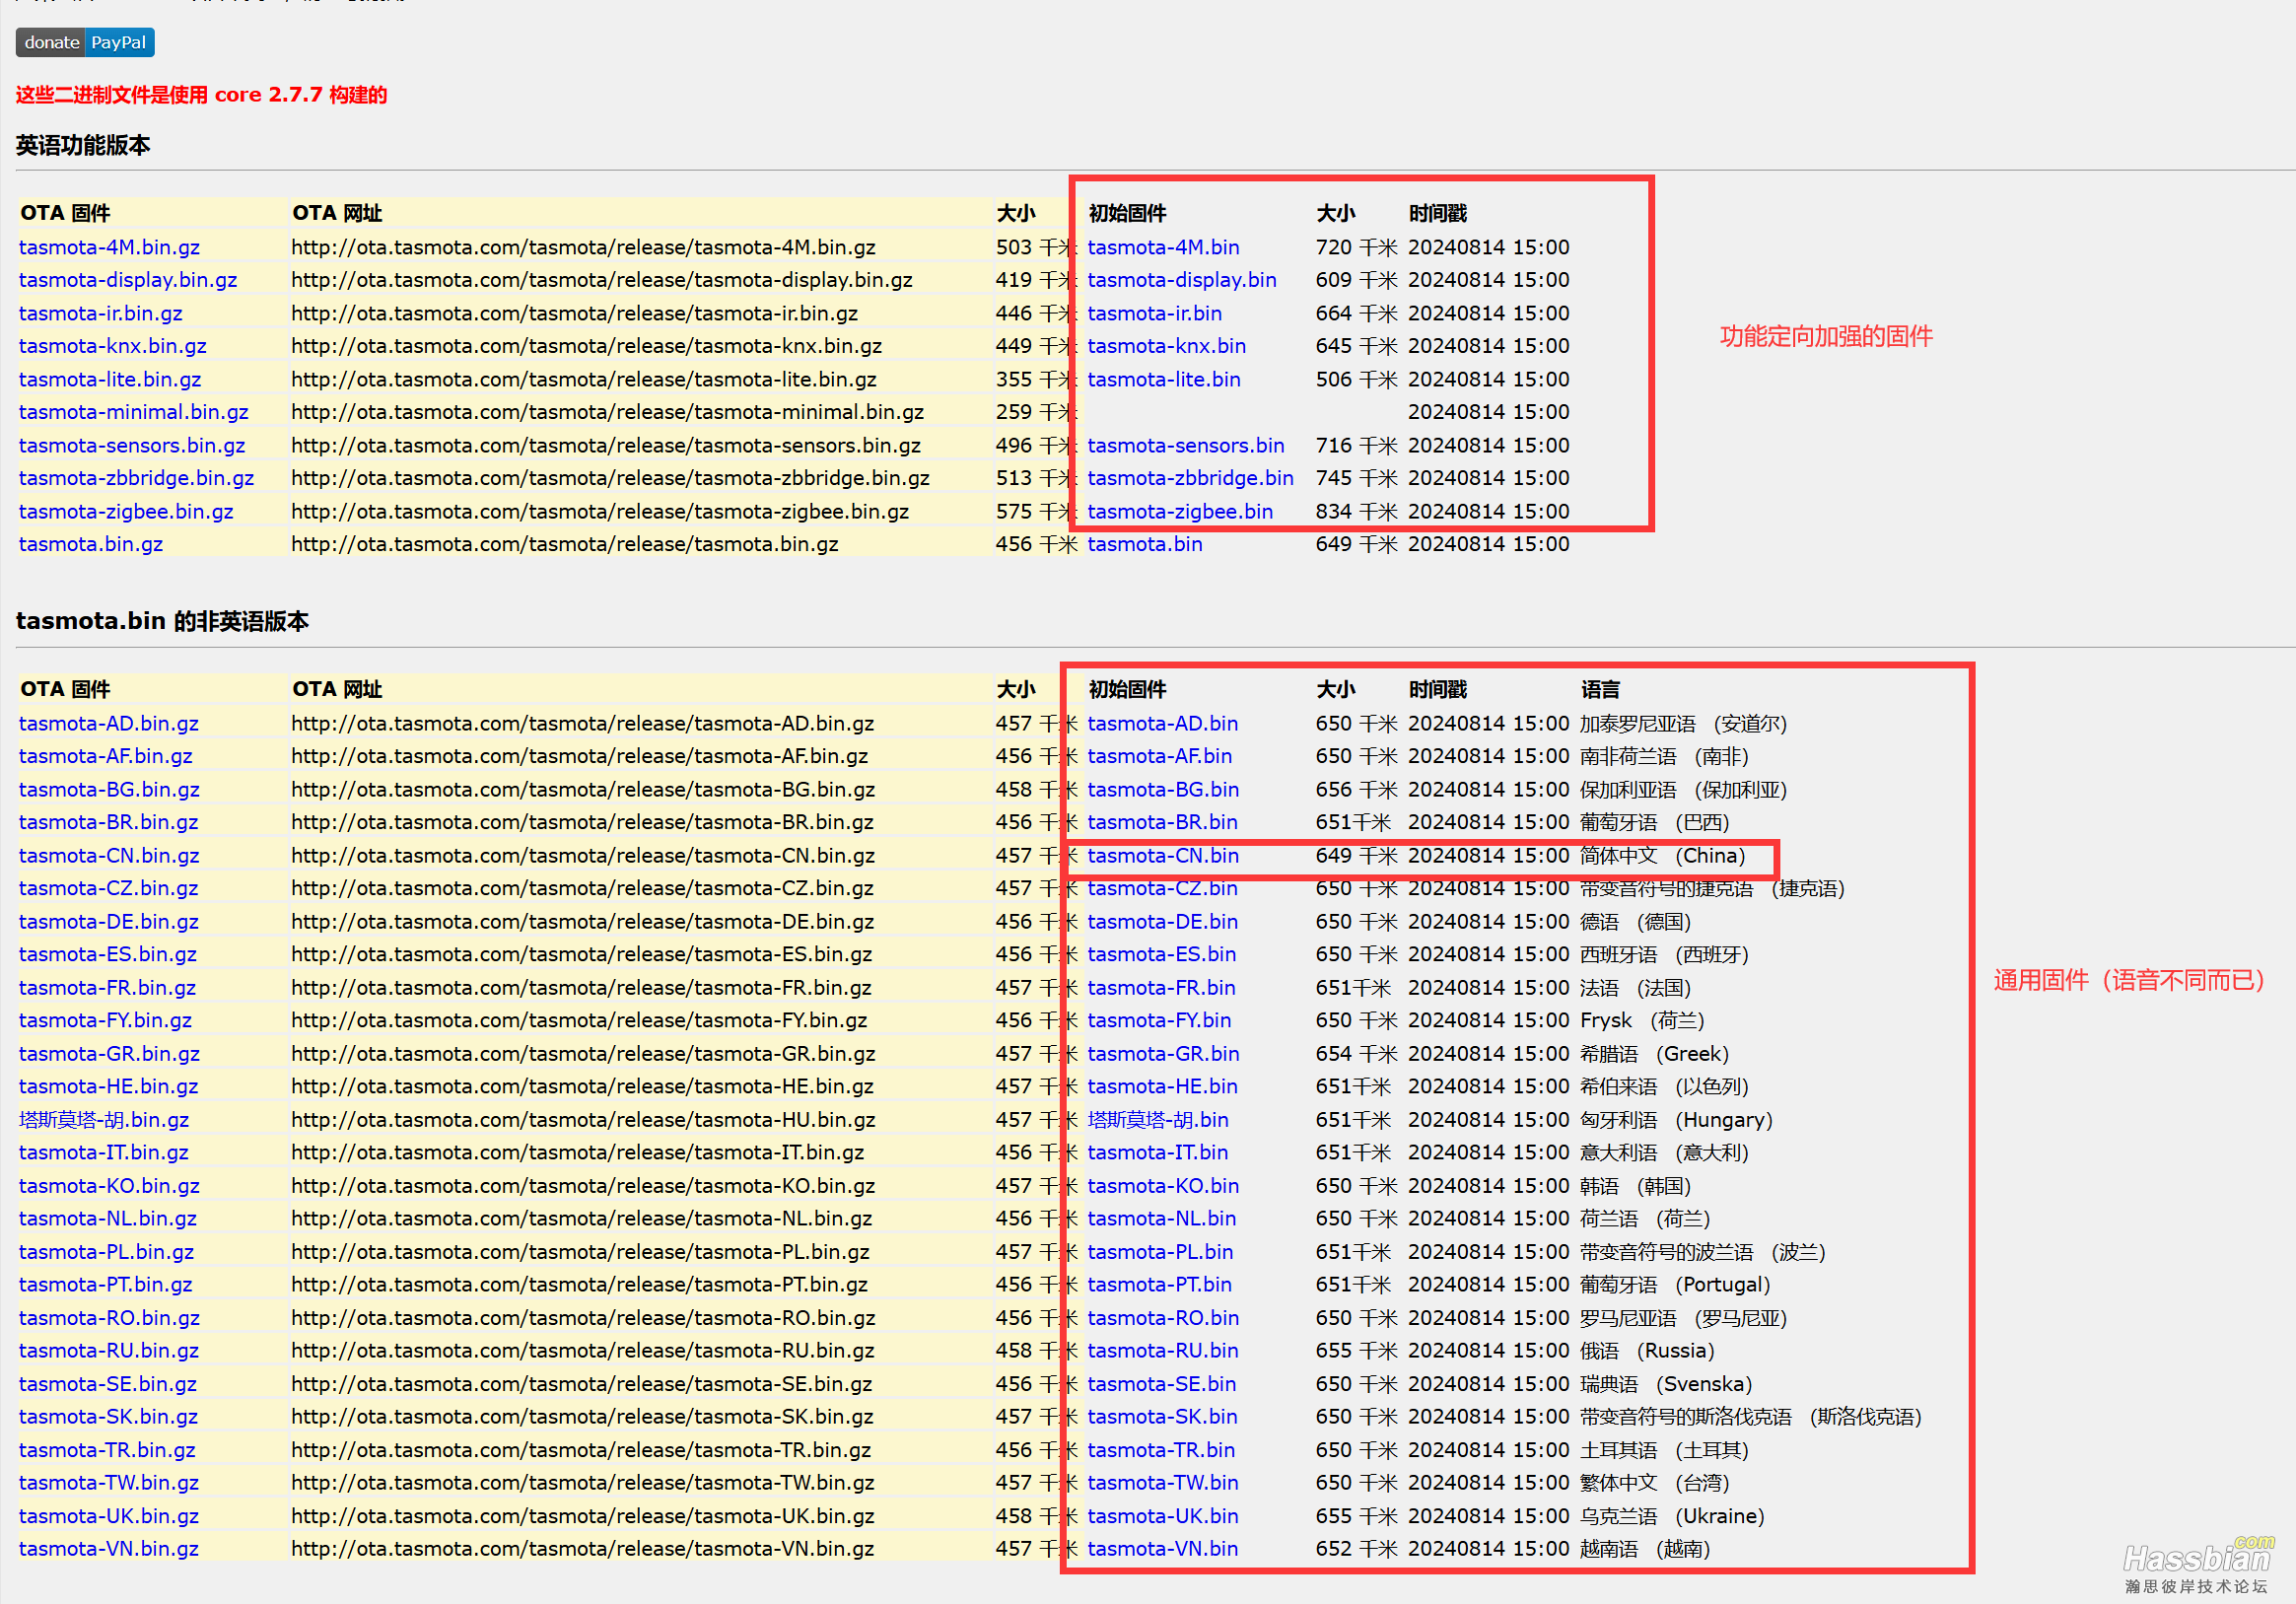Download tasmota-sensors.bin initial firmware
Screen dimensions: 2296x1604
click(x=1186, y=445)
